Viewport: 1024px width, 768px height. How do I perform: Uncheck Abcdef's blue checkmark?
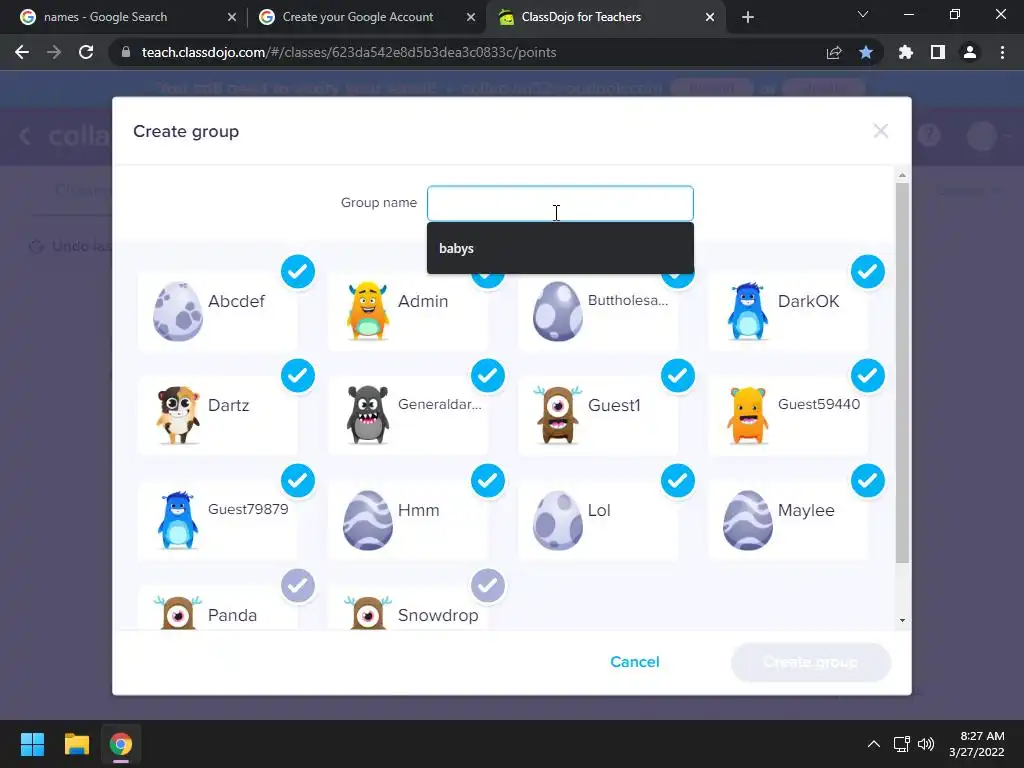[298, 271]
